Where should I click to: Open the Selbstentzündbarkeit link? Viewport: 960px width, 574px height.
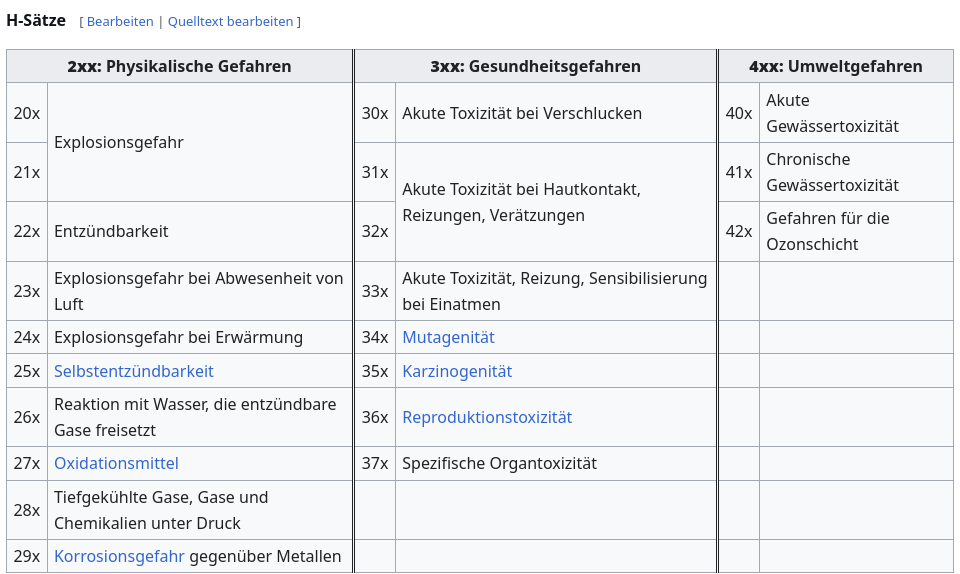coord(134,371)
